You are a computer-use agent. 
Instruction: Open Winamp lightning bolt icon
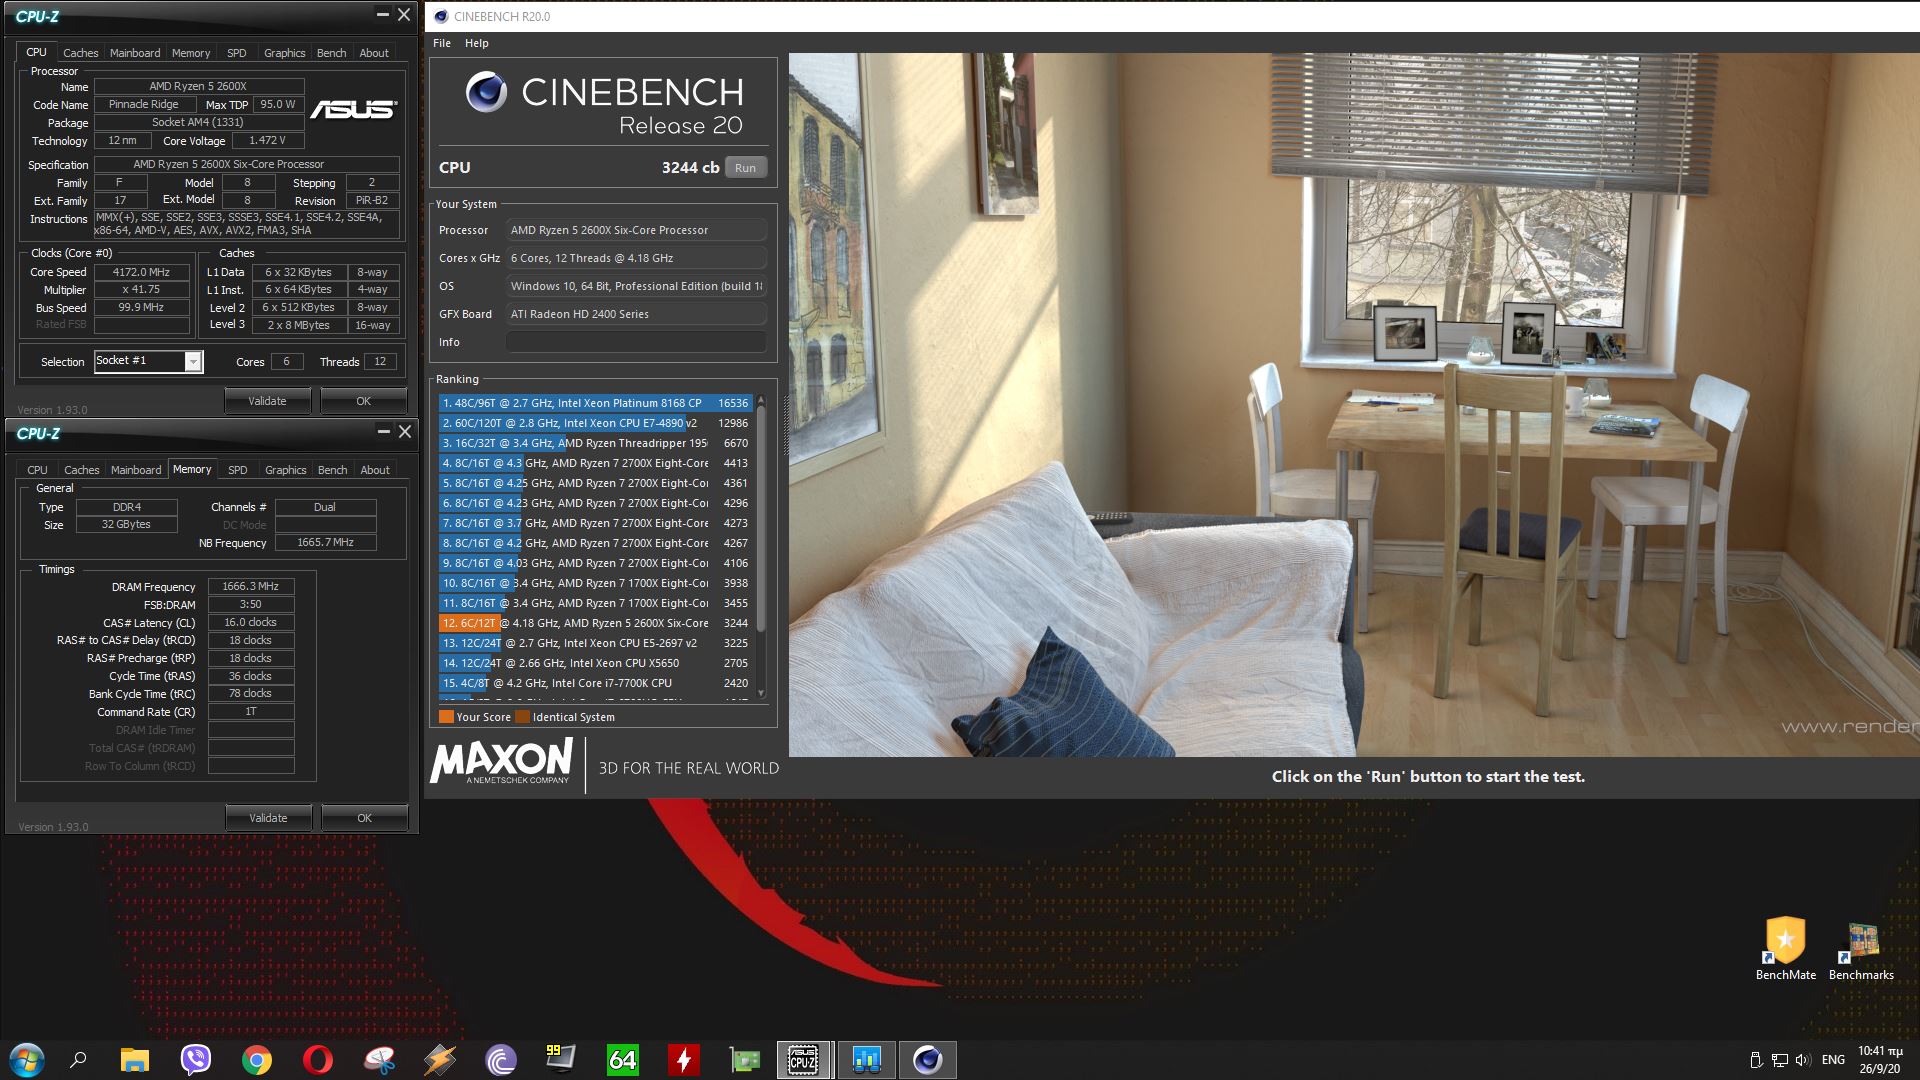coord(440,1060)
